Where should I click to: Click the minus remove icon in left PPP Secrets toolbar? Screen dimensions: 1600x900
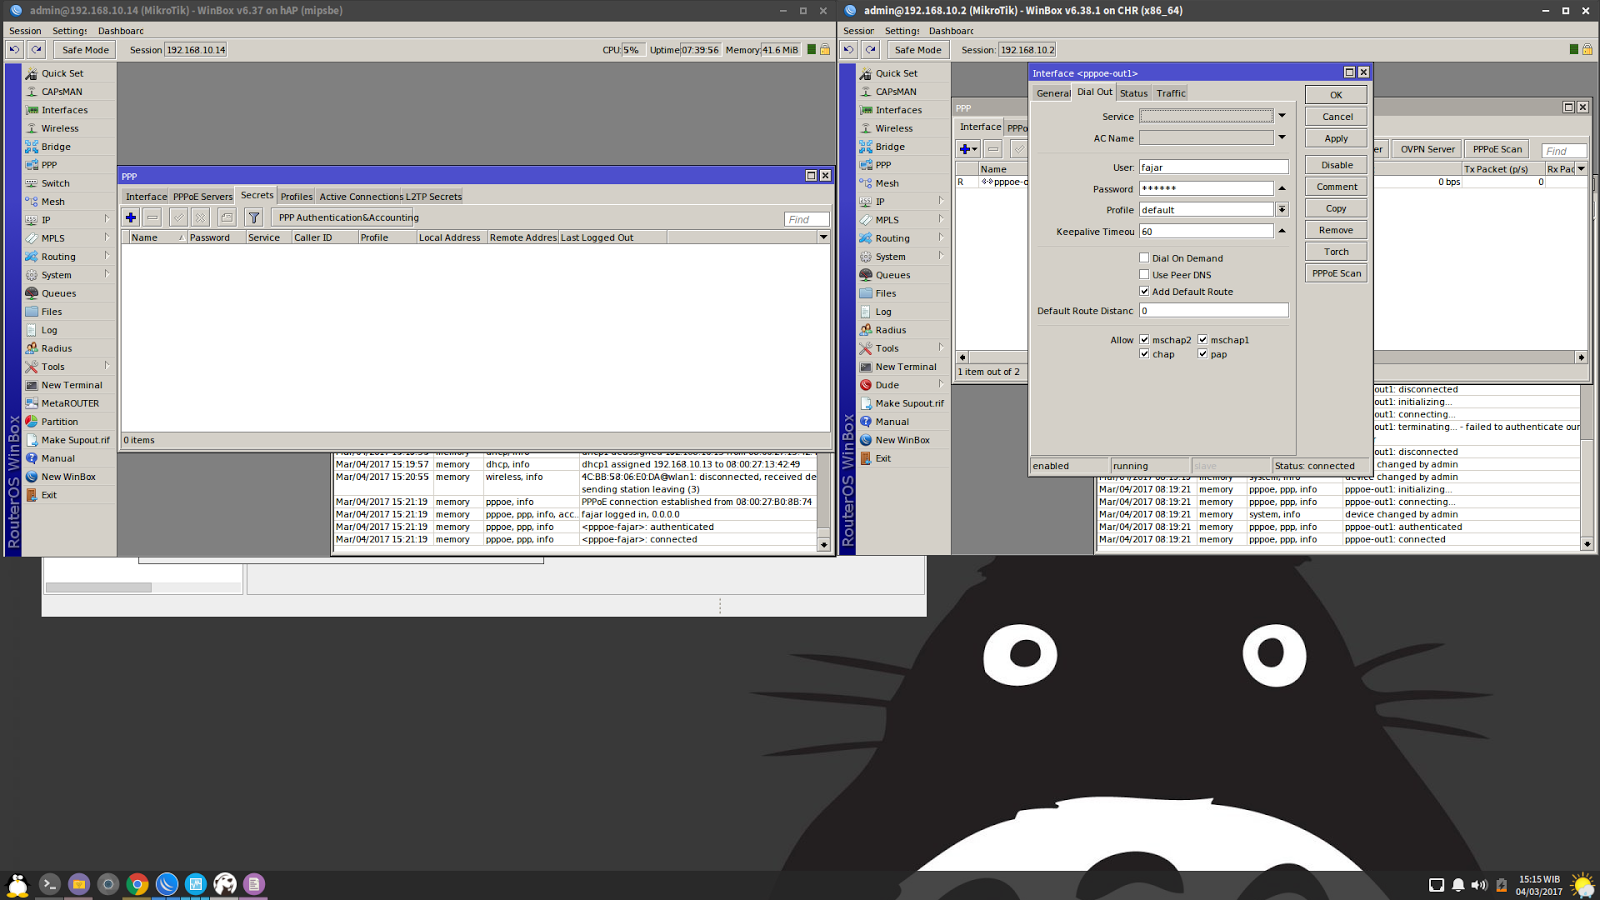tap(153, 217)
